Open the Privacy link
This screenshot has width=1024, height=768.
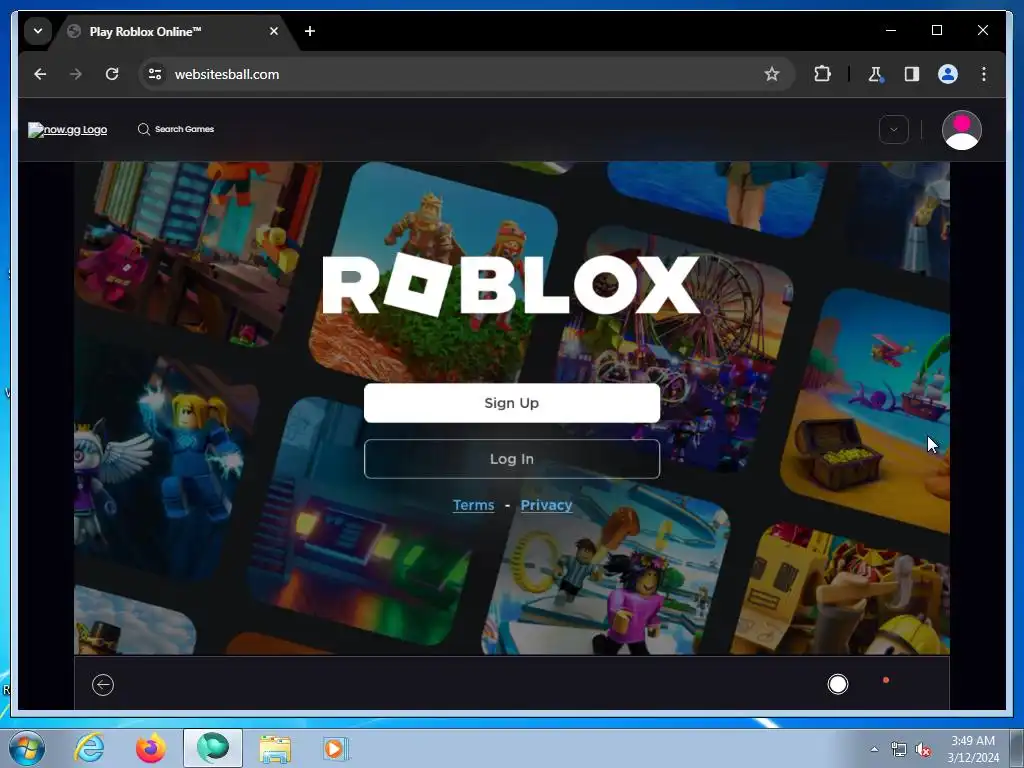(547, 505)
